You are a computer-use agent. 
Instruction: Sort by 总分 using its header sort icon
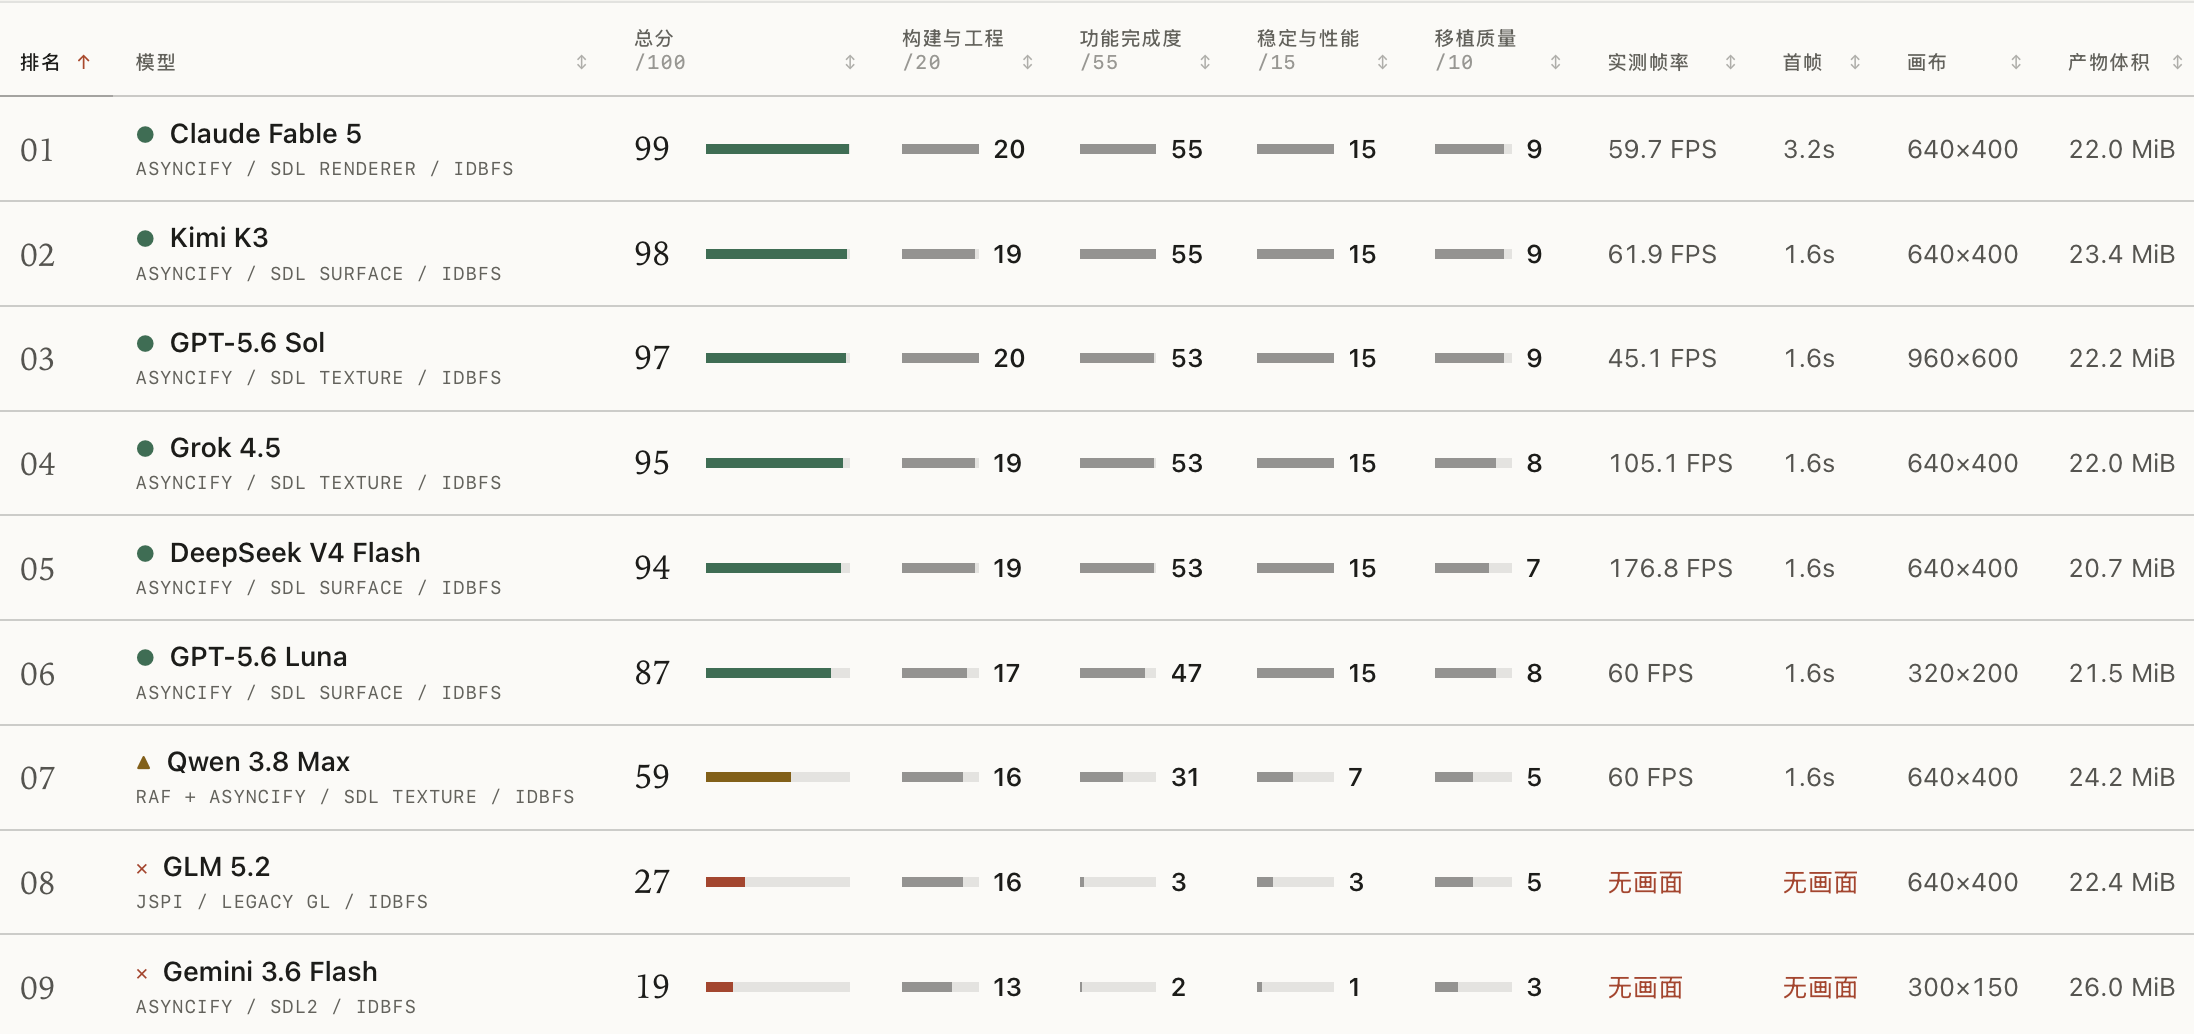click(x=850, y=62)
